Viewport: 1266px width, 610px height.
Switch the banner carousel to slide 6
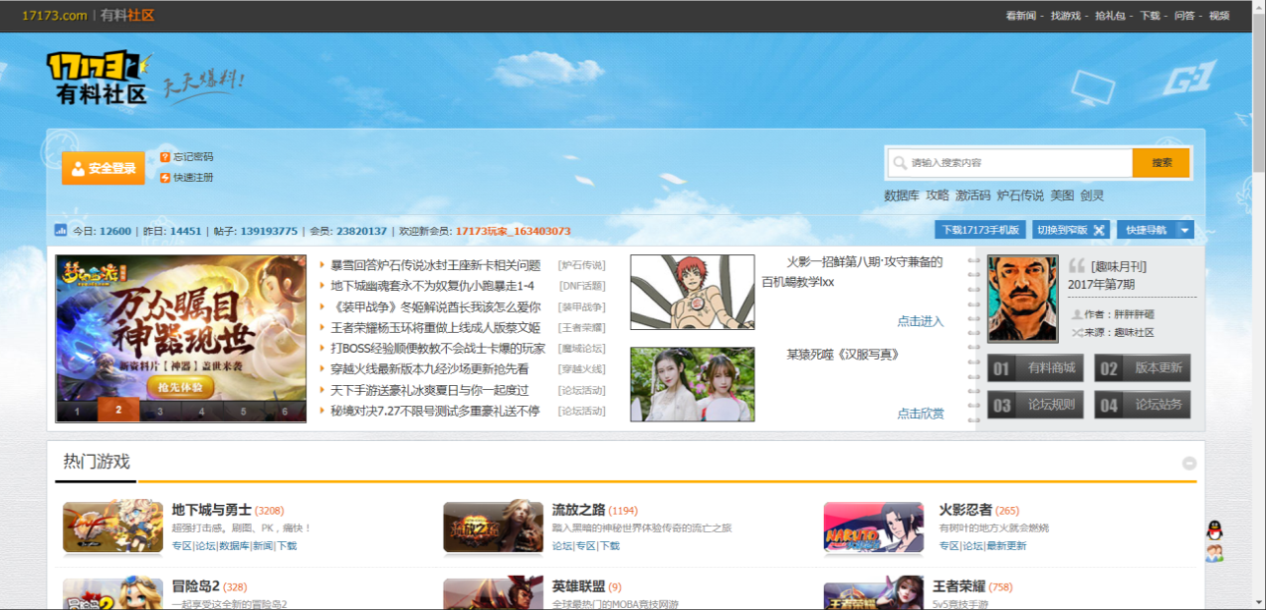click(x=286, y=411)
